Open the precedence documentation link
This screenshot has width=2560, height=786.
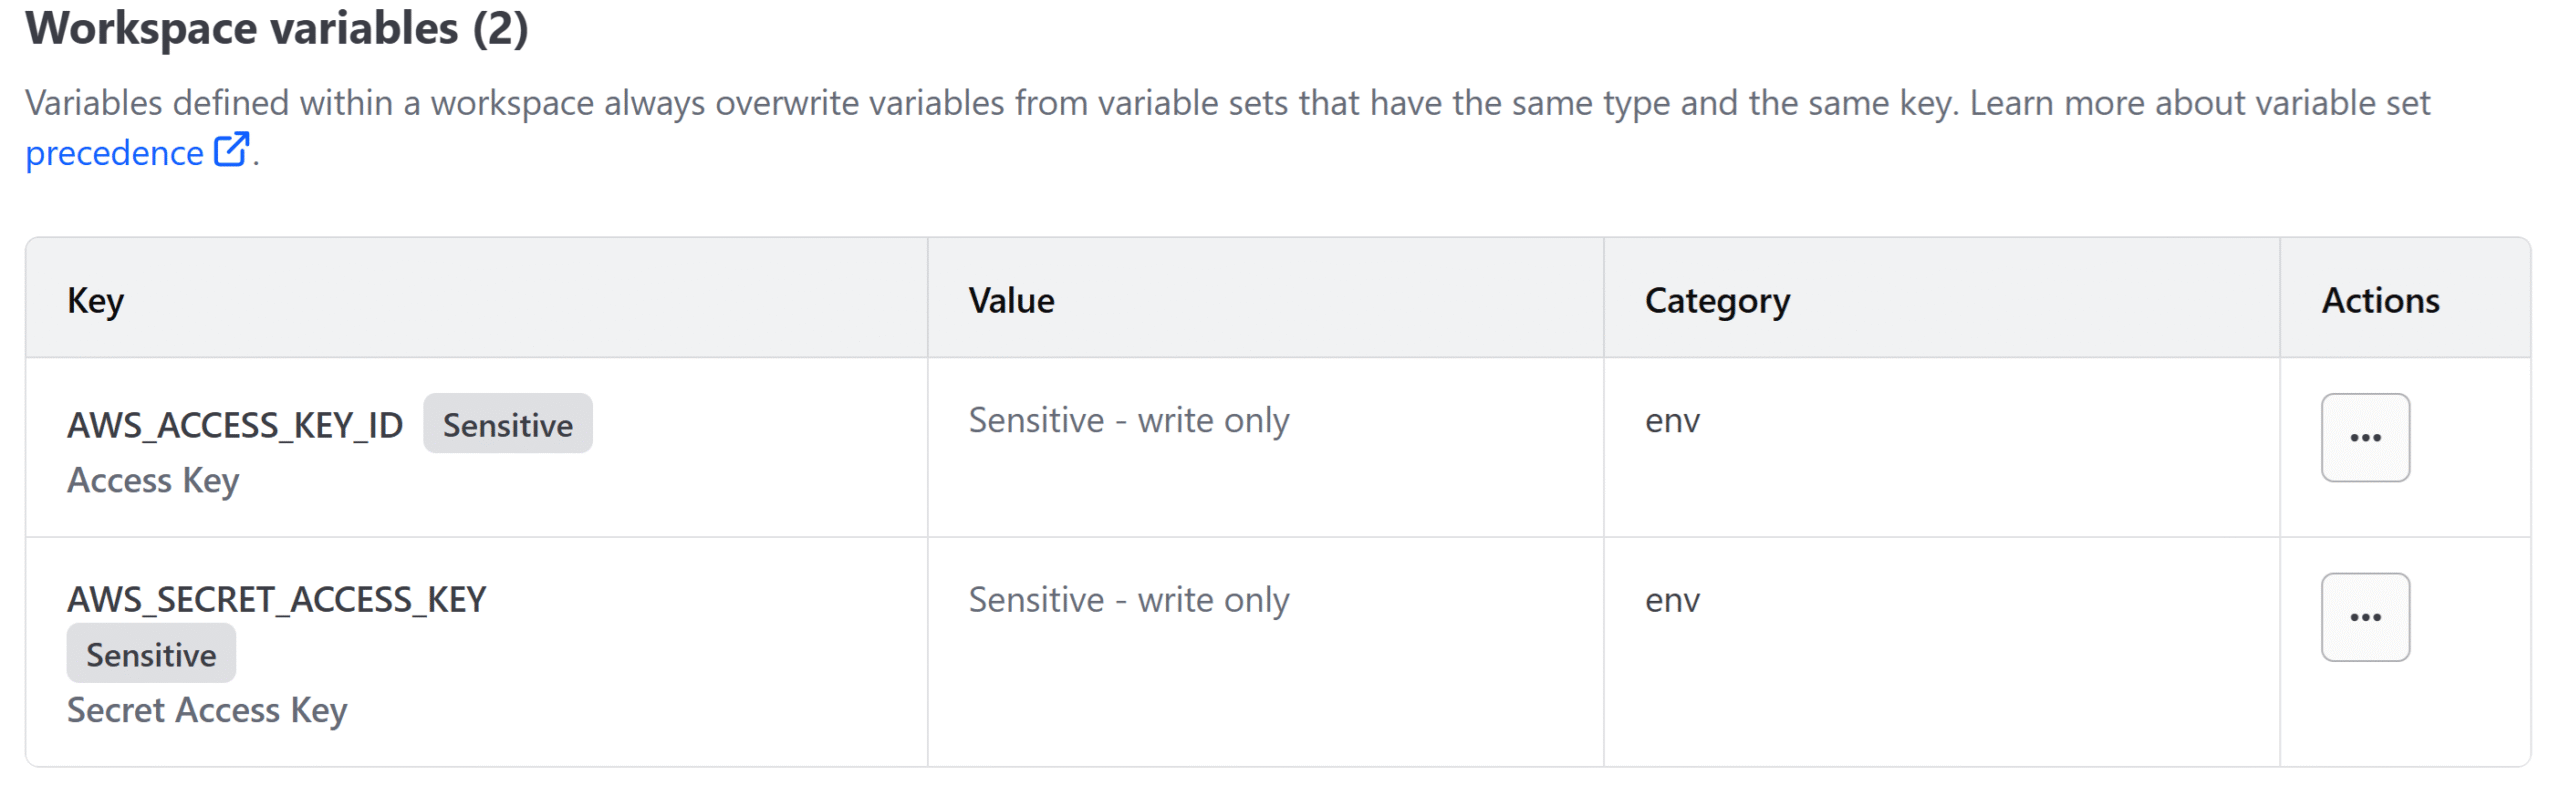(x=137, y=153)
